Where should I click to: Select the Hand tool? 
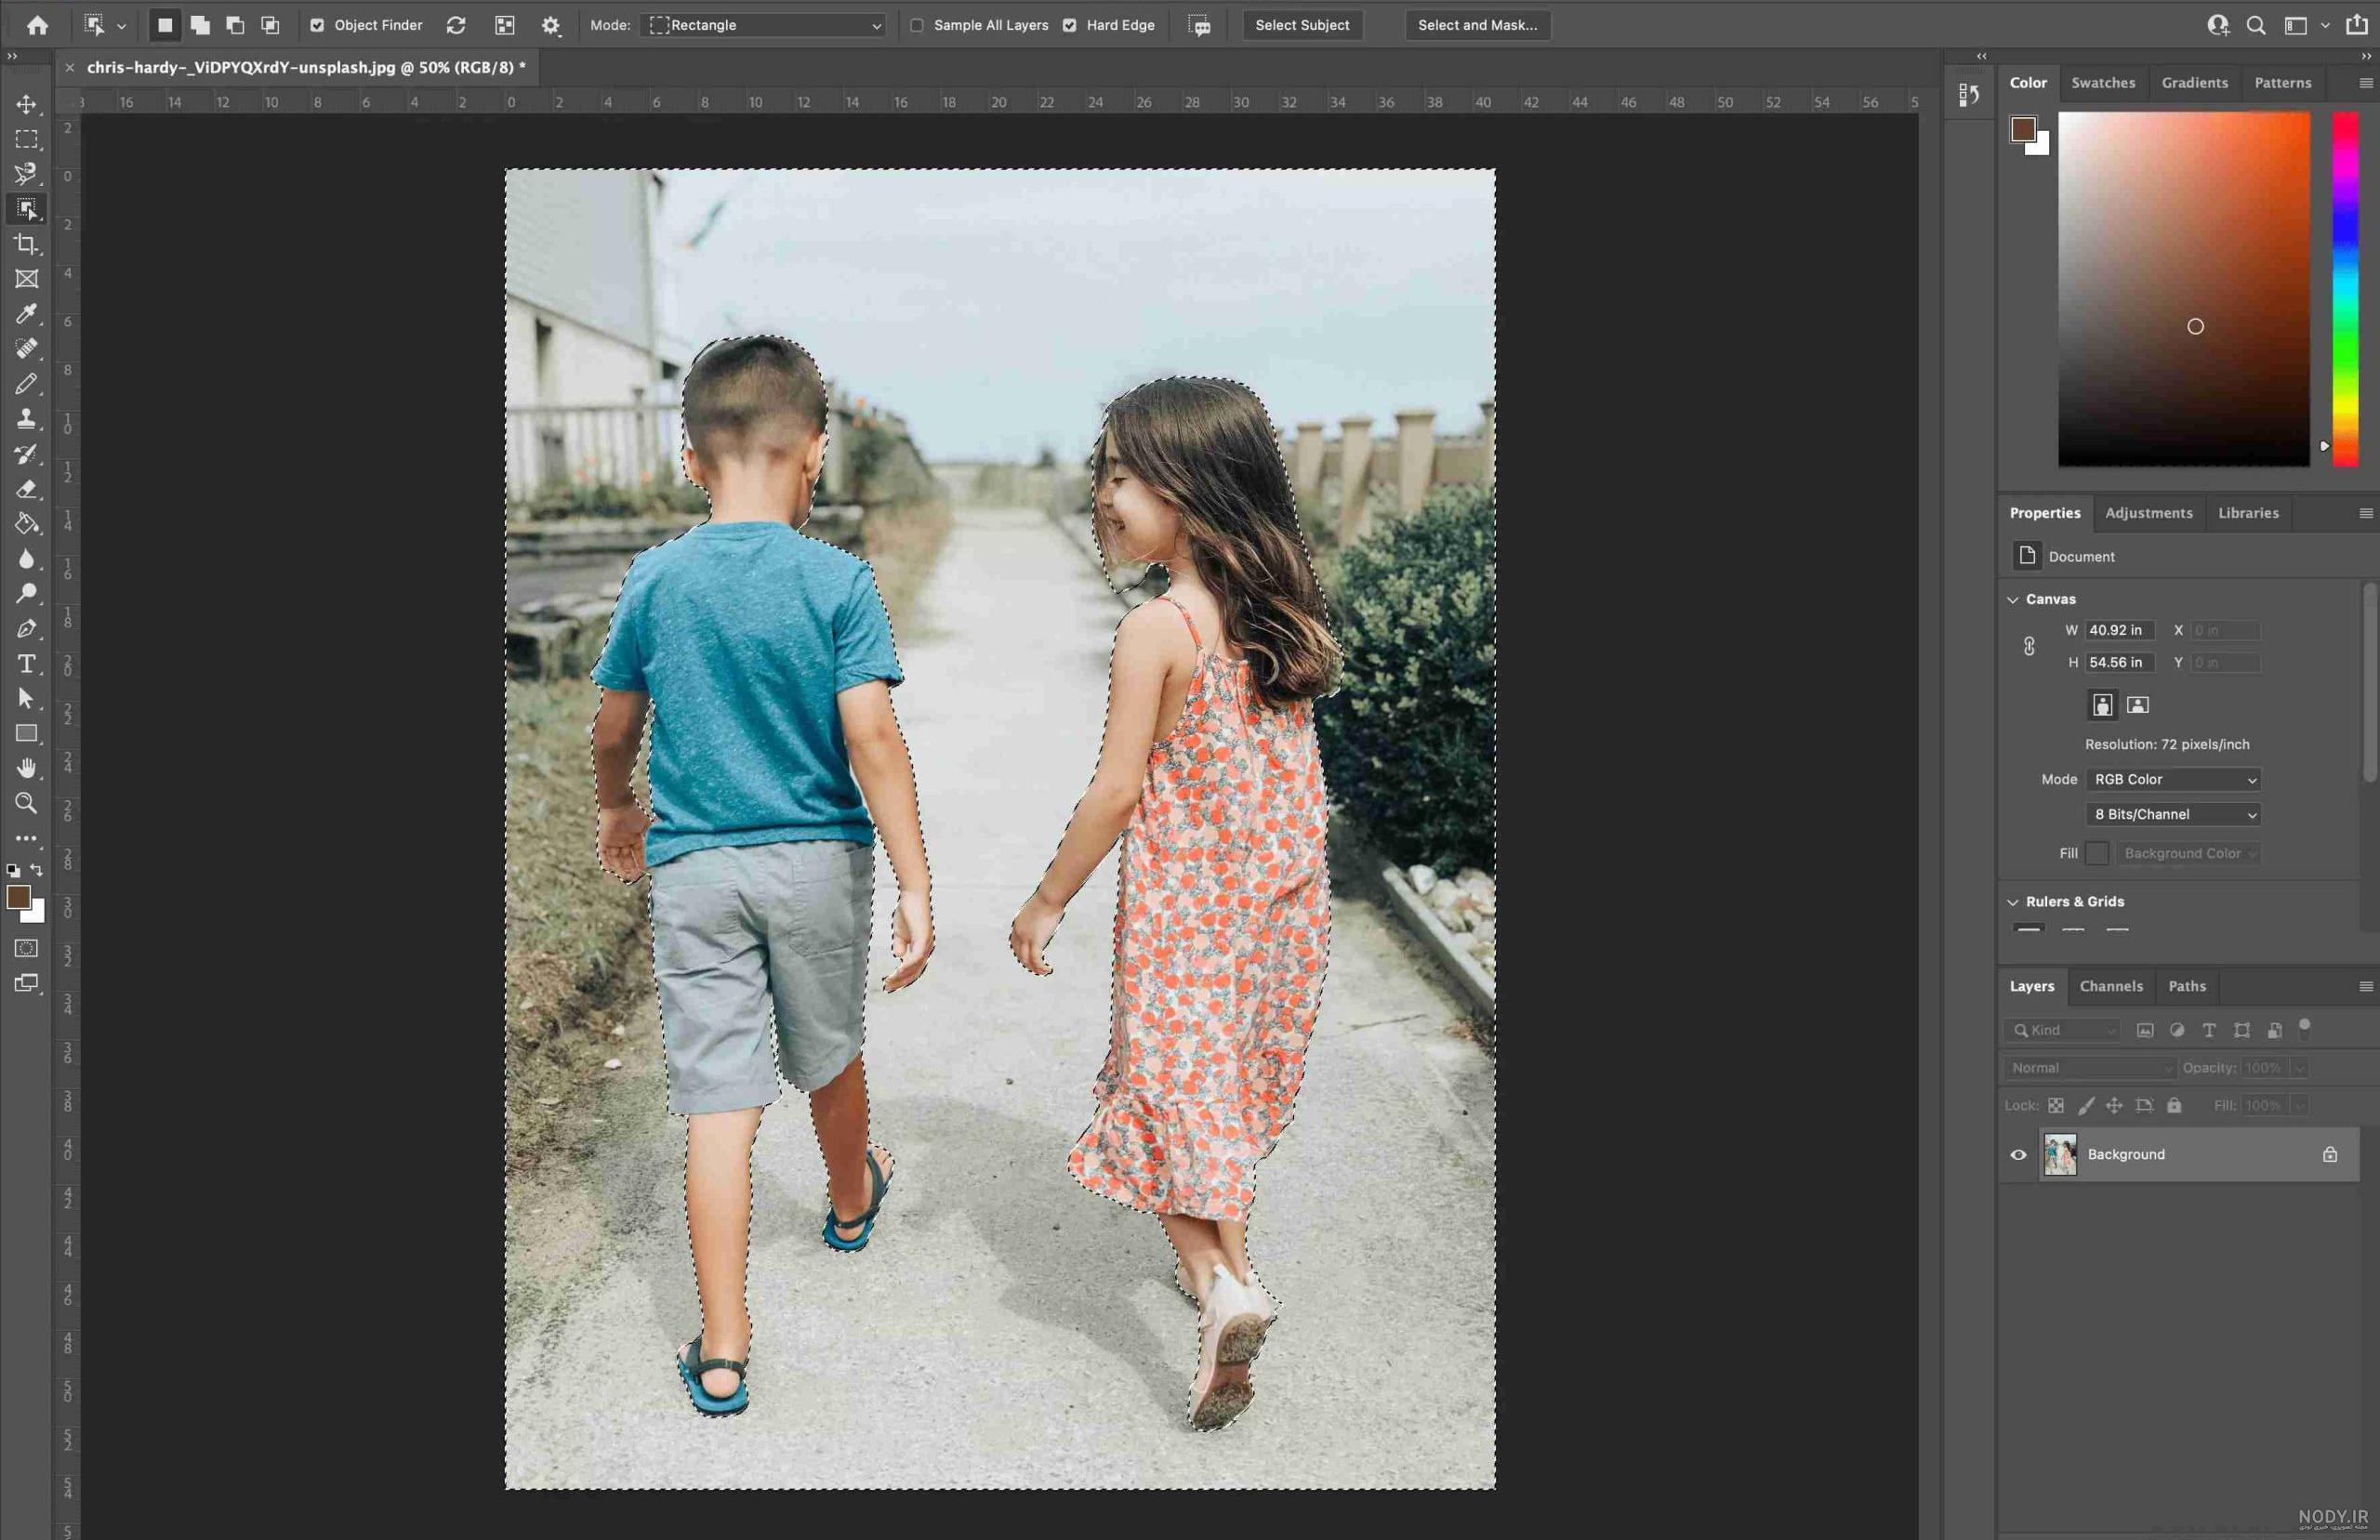tap(26, 768)
